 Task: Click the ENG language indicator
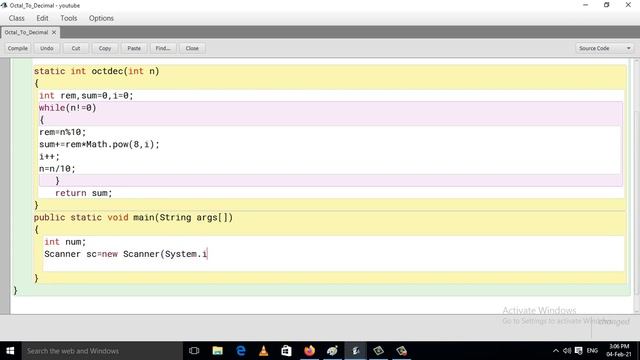592,351
